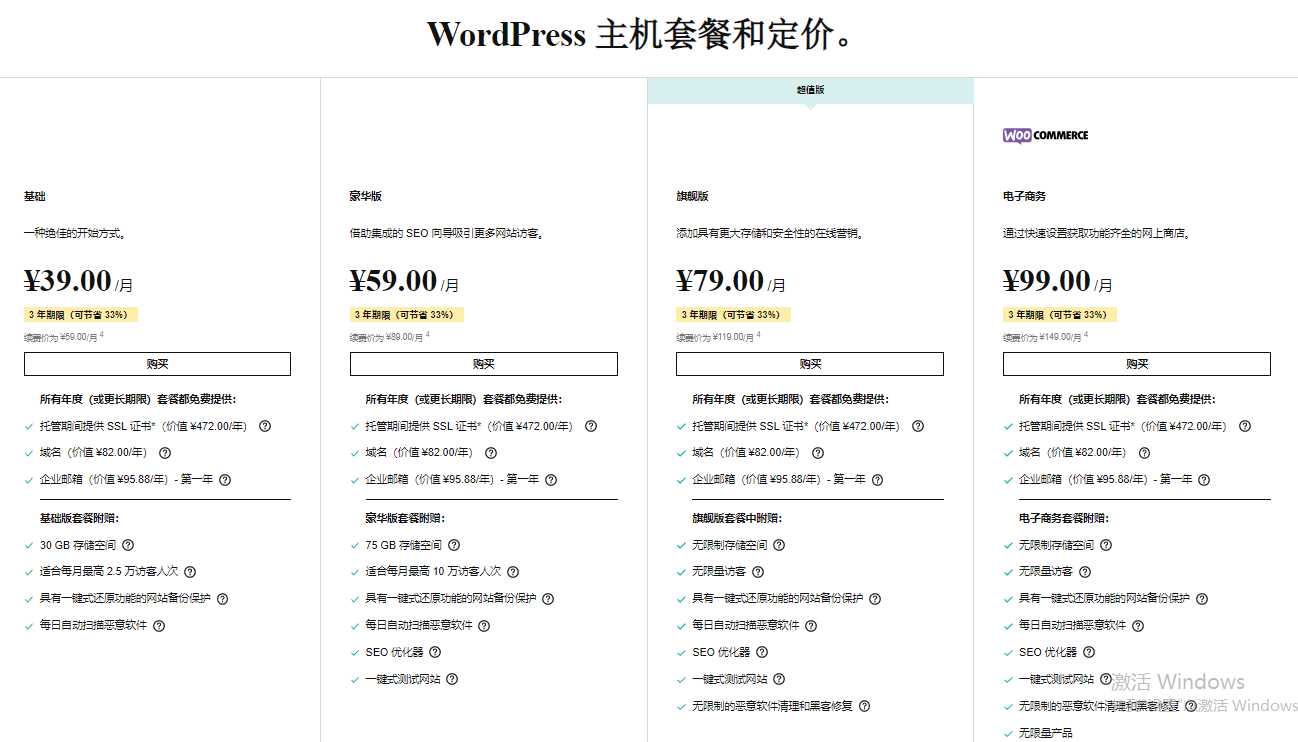1298x742 pixels.
Task: Open SSL 证书 help icon in 基础 plan
Action: click(265, 426)
